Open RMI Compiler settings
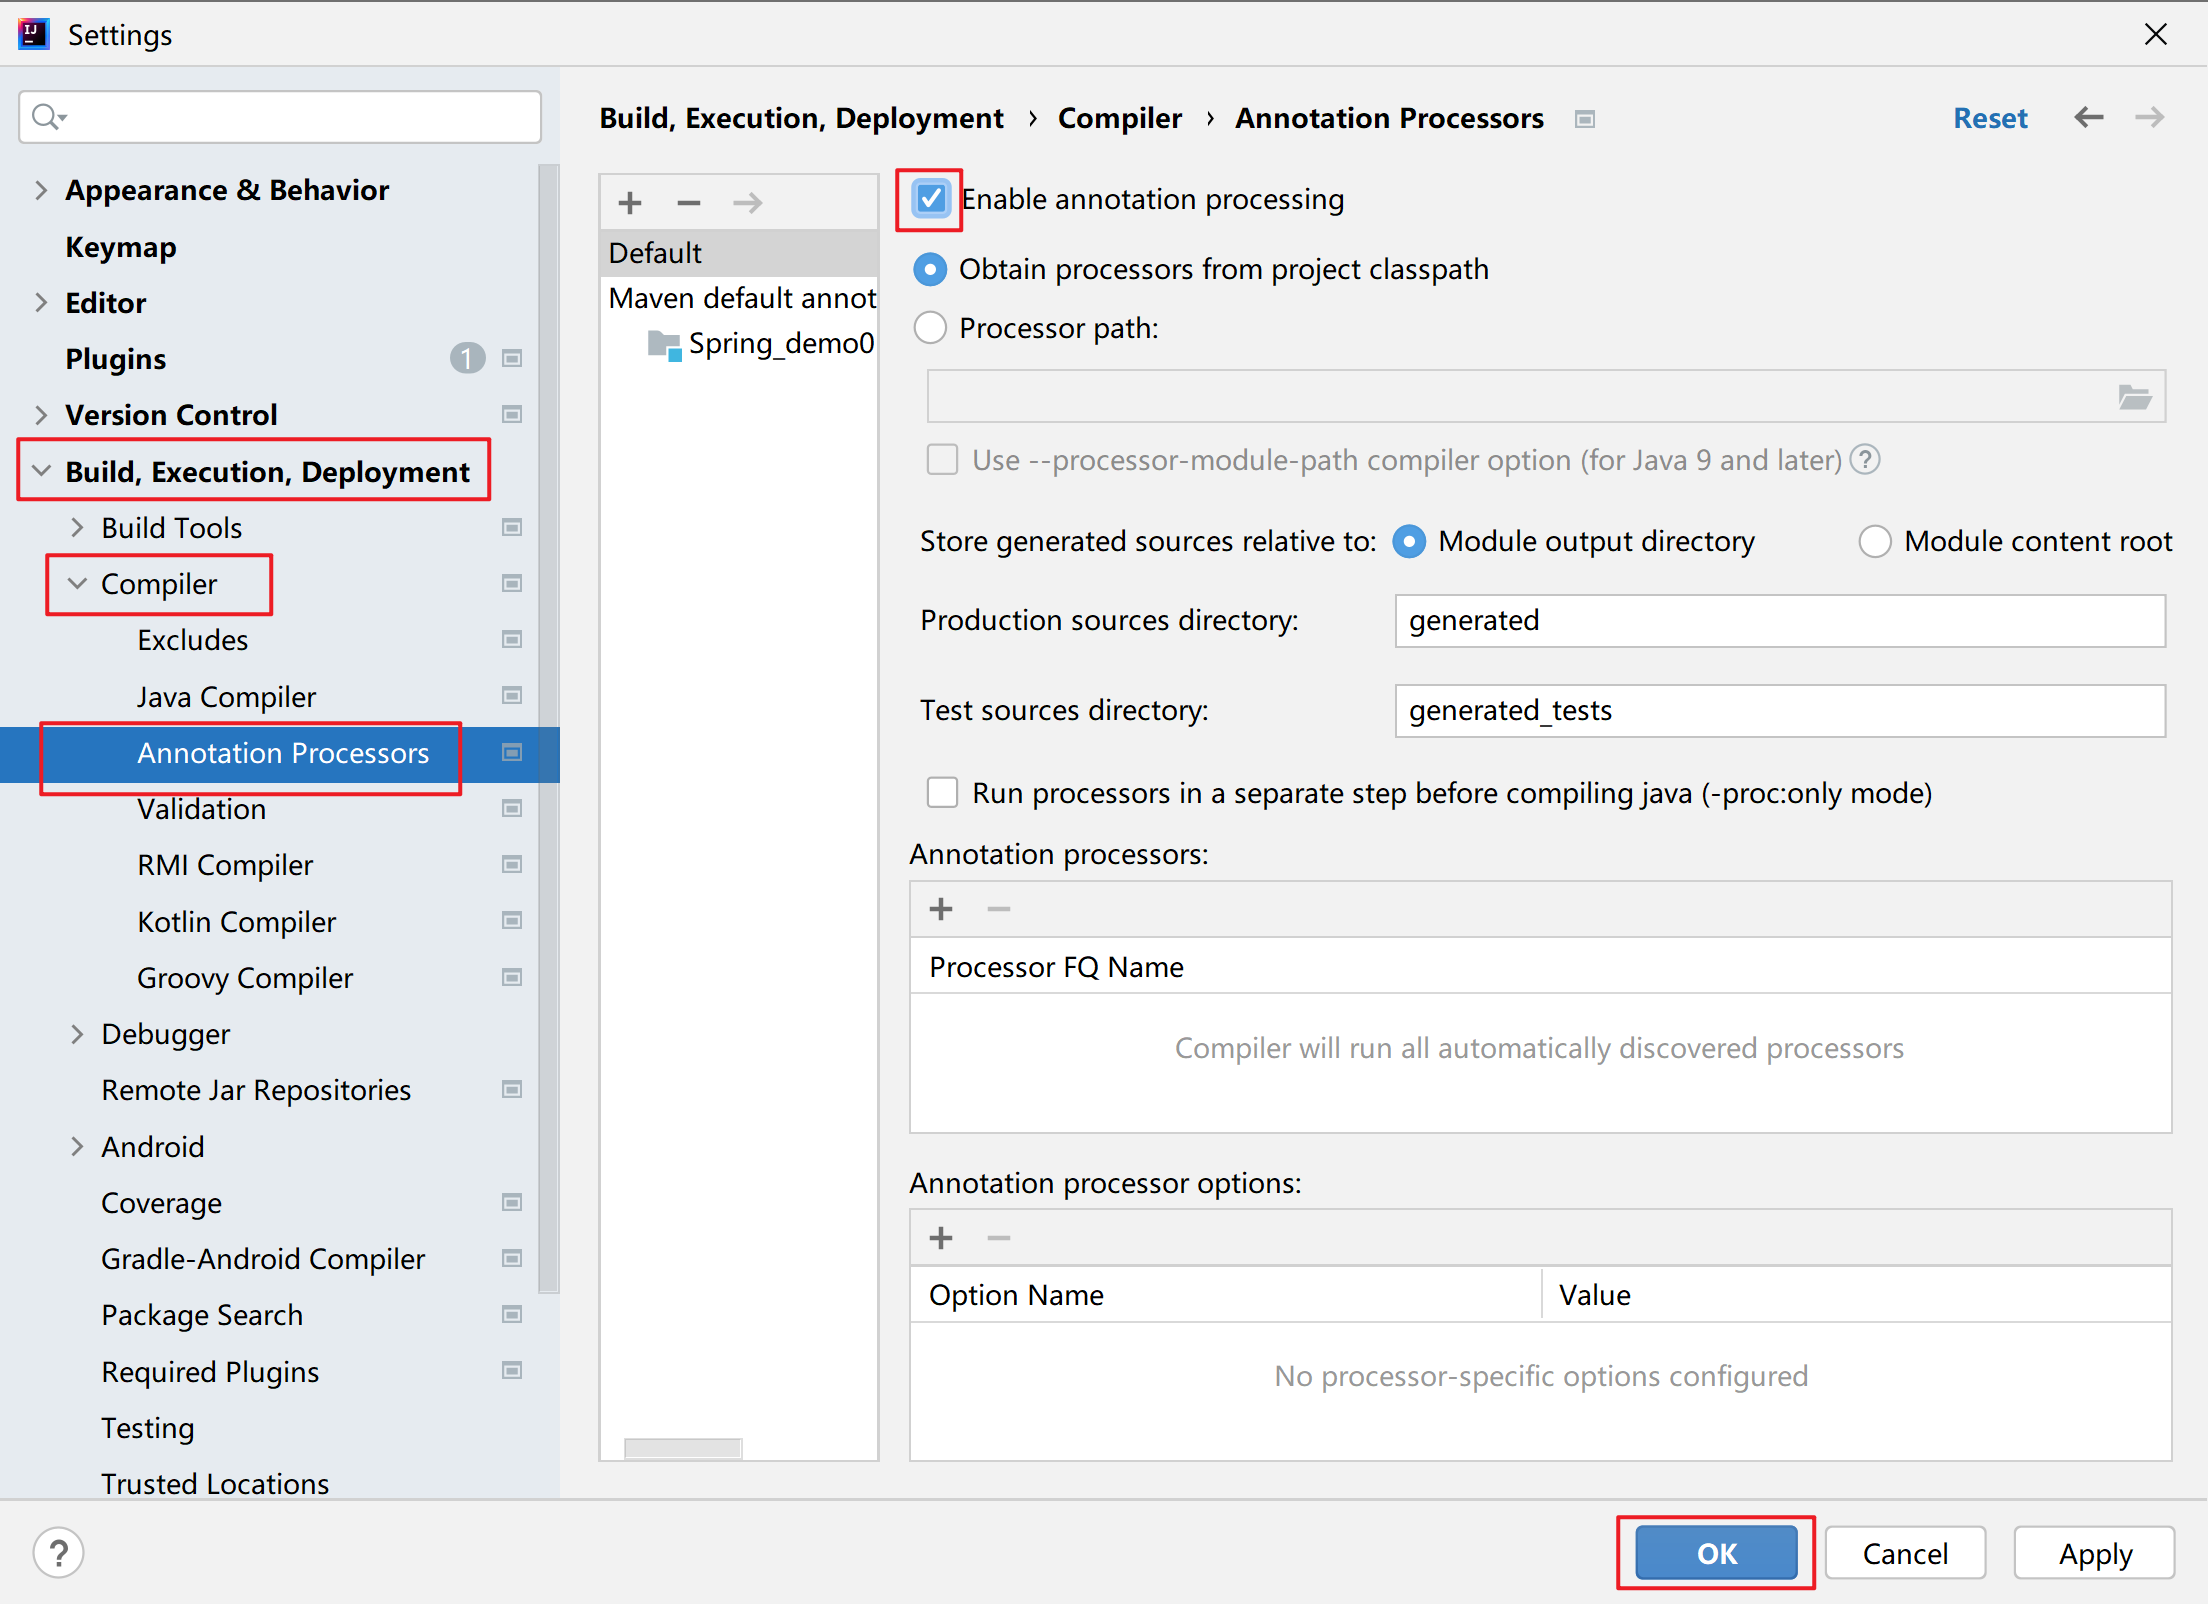Viewport: 2208px width, 1604px height. coord(225,865)
